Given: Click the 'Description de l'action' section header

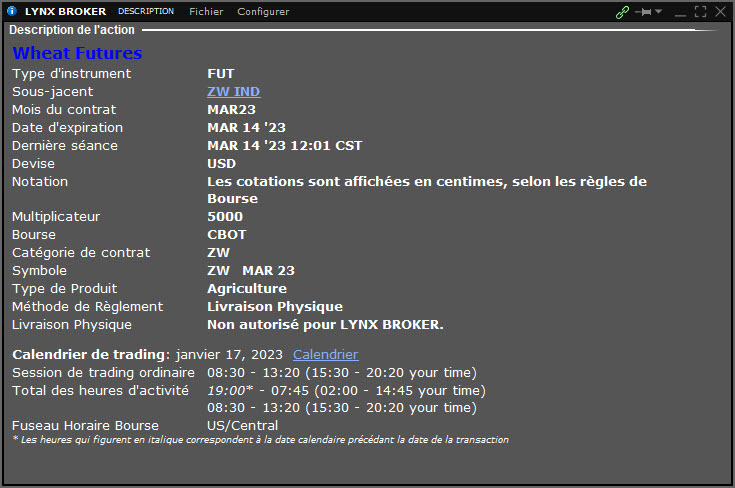Looking at the screenshot, I should click(72, 30).
